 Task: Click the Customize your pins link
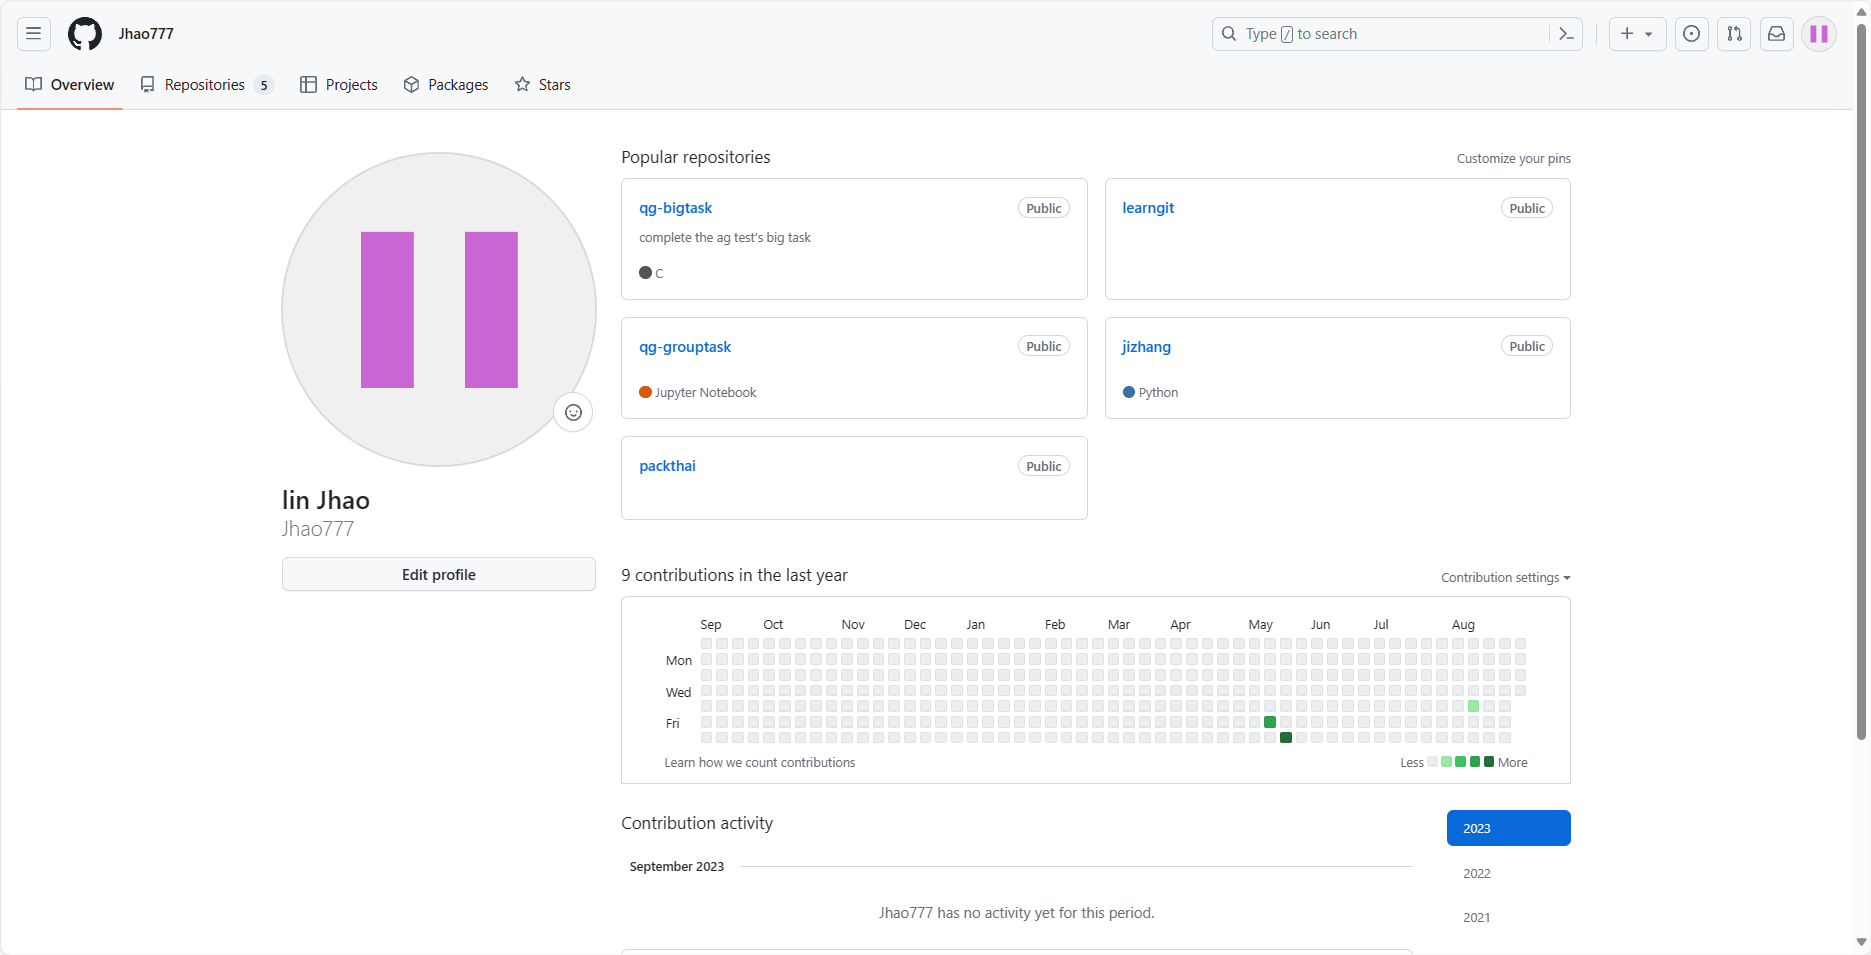tap(1513, 159)
